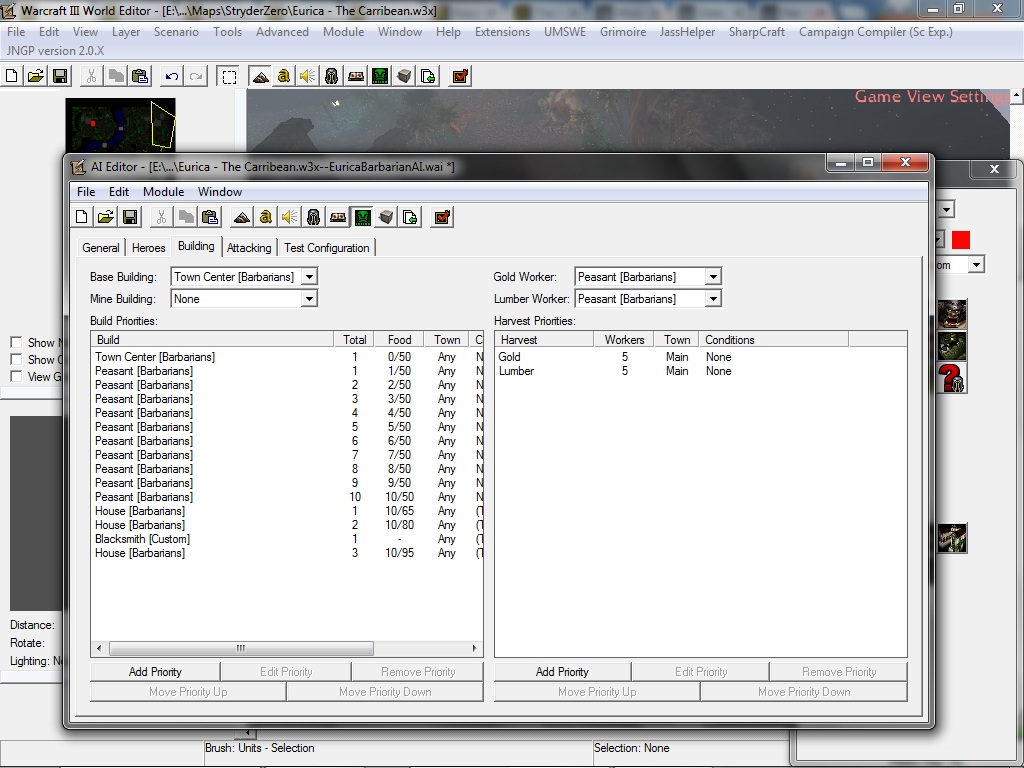Click the red color swatch on the right panel
1024x768 pixels.
(961, 240)
